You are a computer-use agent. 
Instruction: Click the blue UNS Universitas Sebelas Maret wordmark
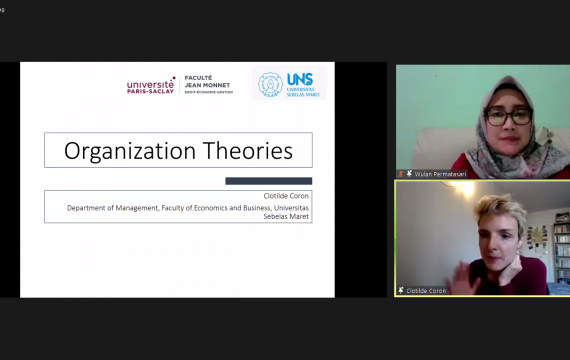303,84
